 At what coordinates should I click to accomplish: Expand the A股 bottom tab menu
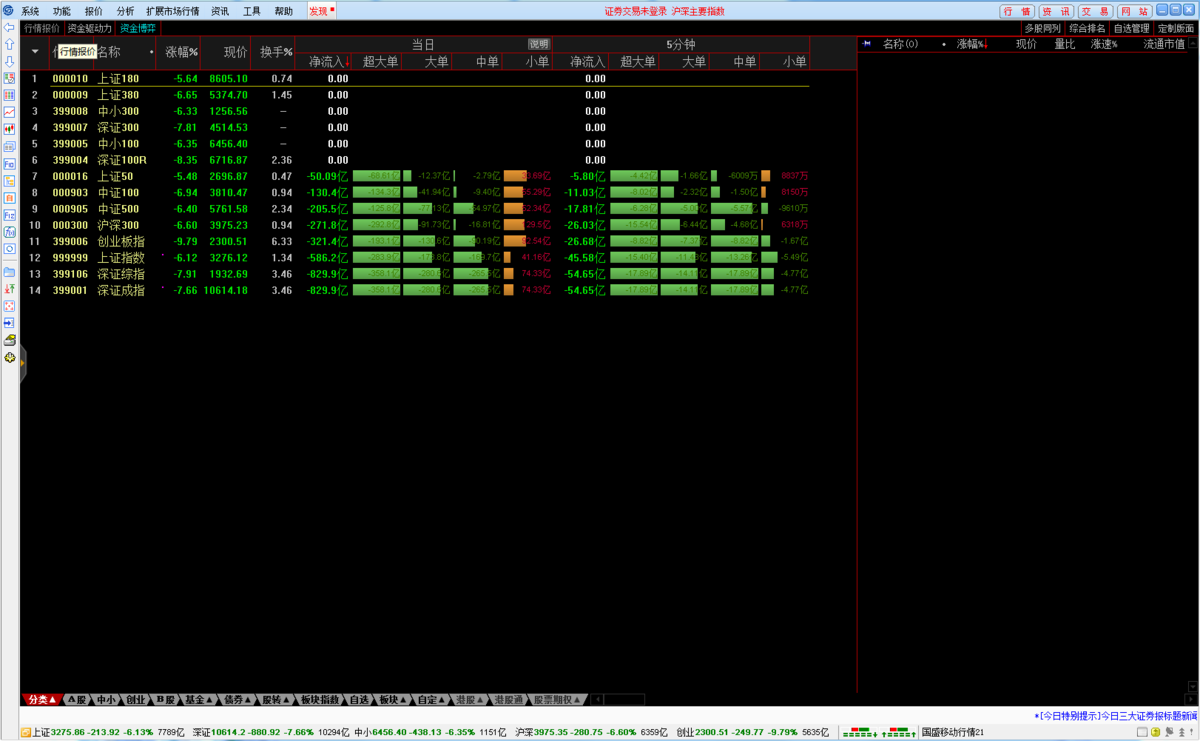pos(77,699)
